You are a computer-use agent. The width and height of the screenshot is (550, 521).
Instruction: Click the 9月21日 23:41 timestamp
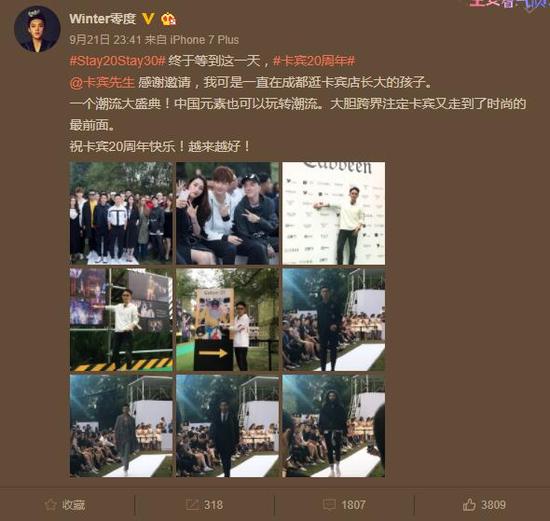(x=105, y=40)
